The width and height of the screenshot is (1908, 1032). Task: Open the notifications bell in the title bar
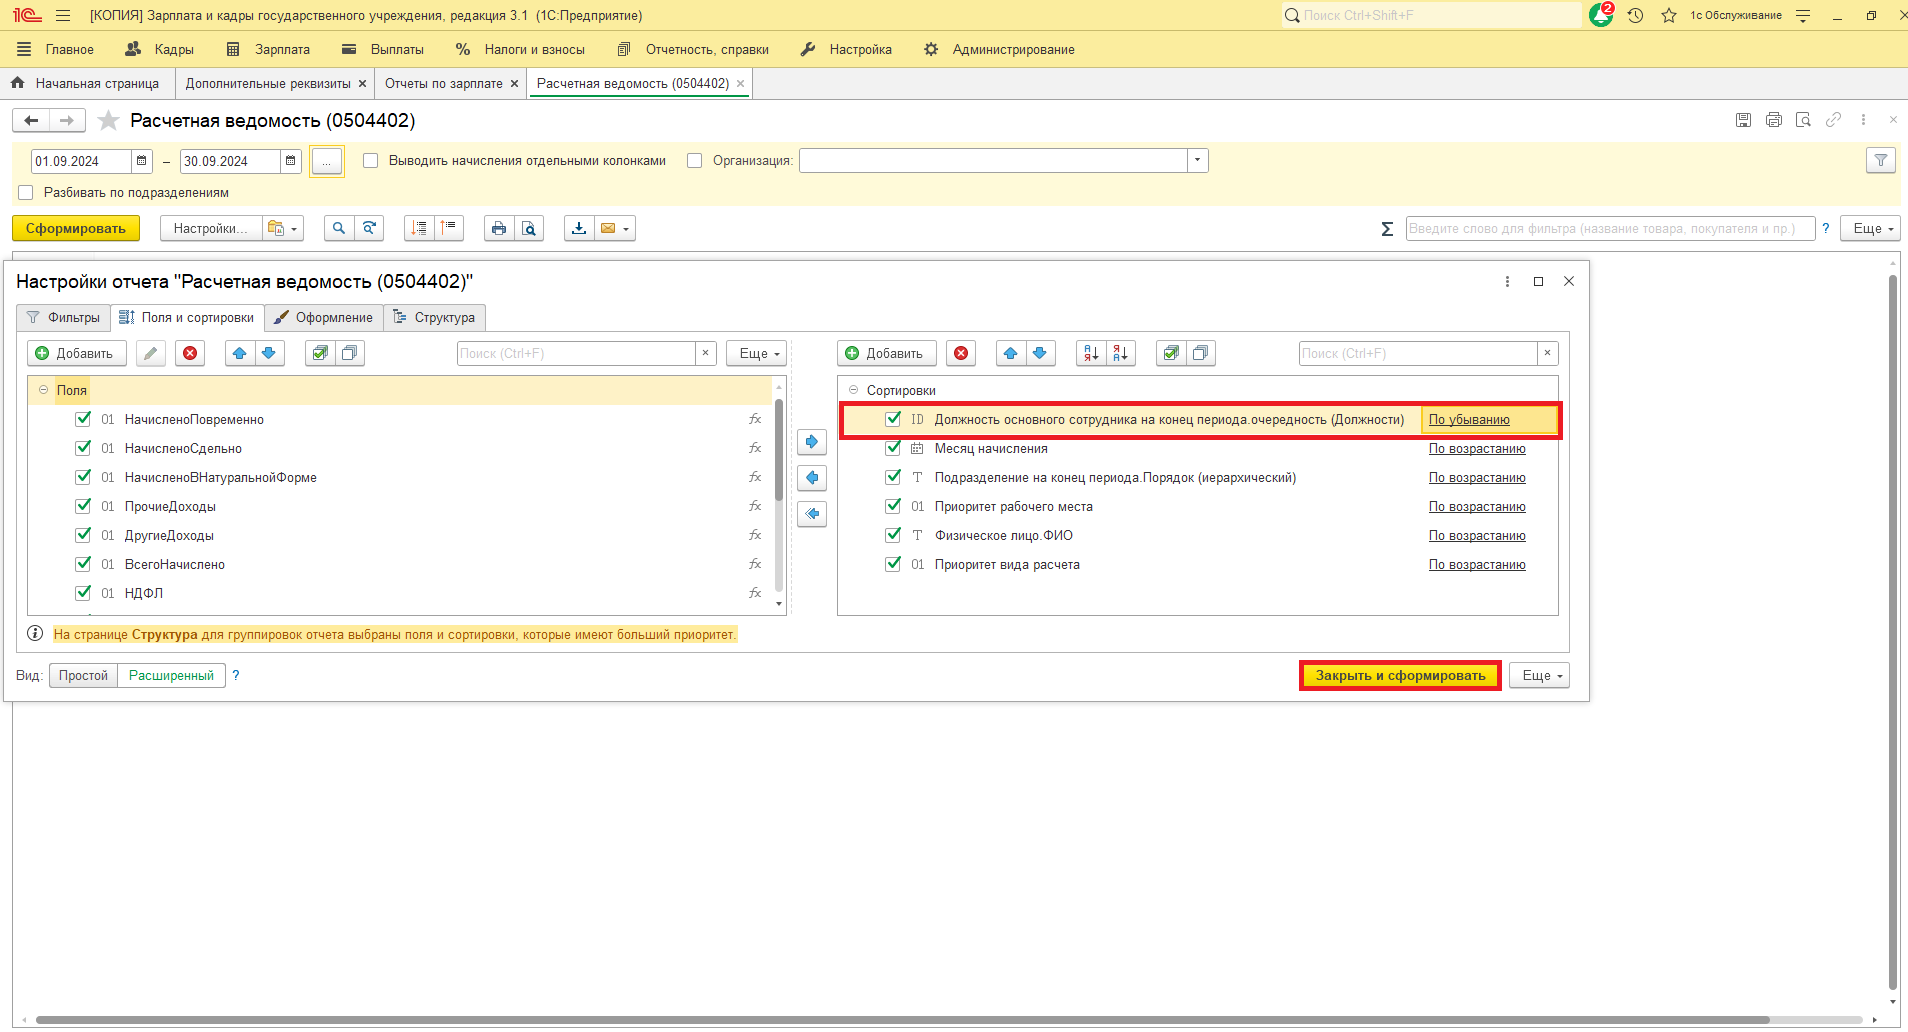coord(1601,15)
